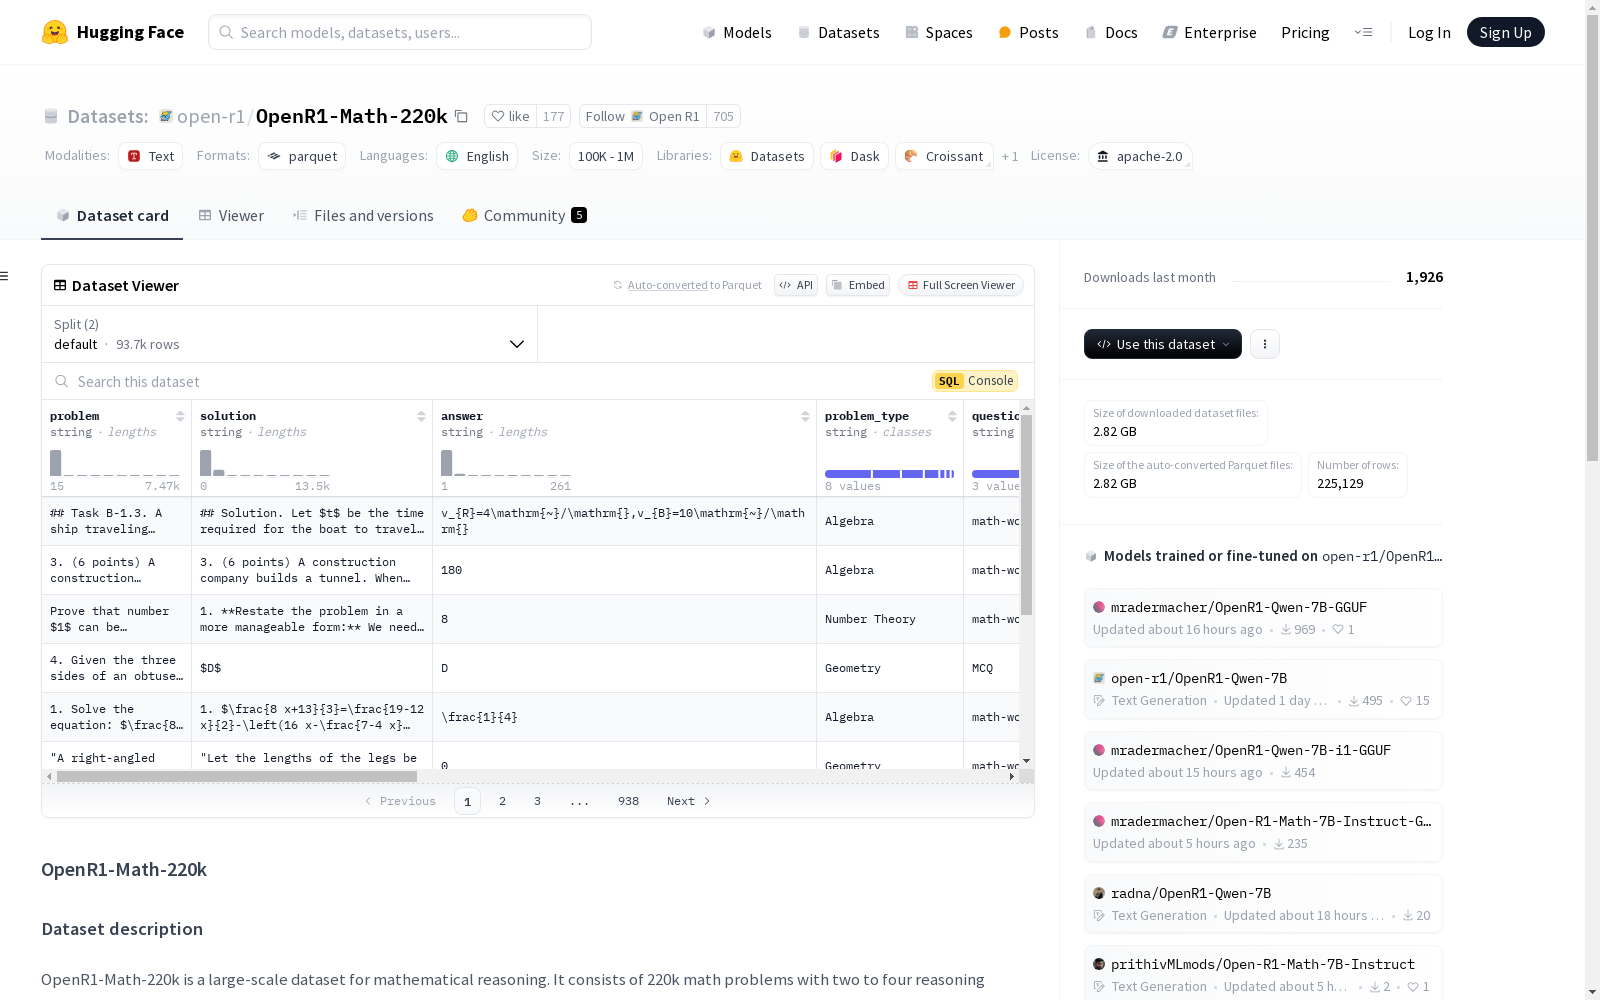
Task: Click the Embed button
Action: coord(858,285)
